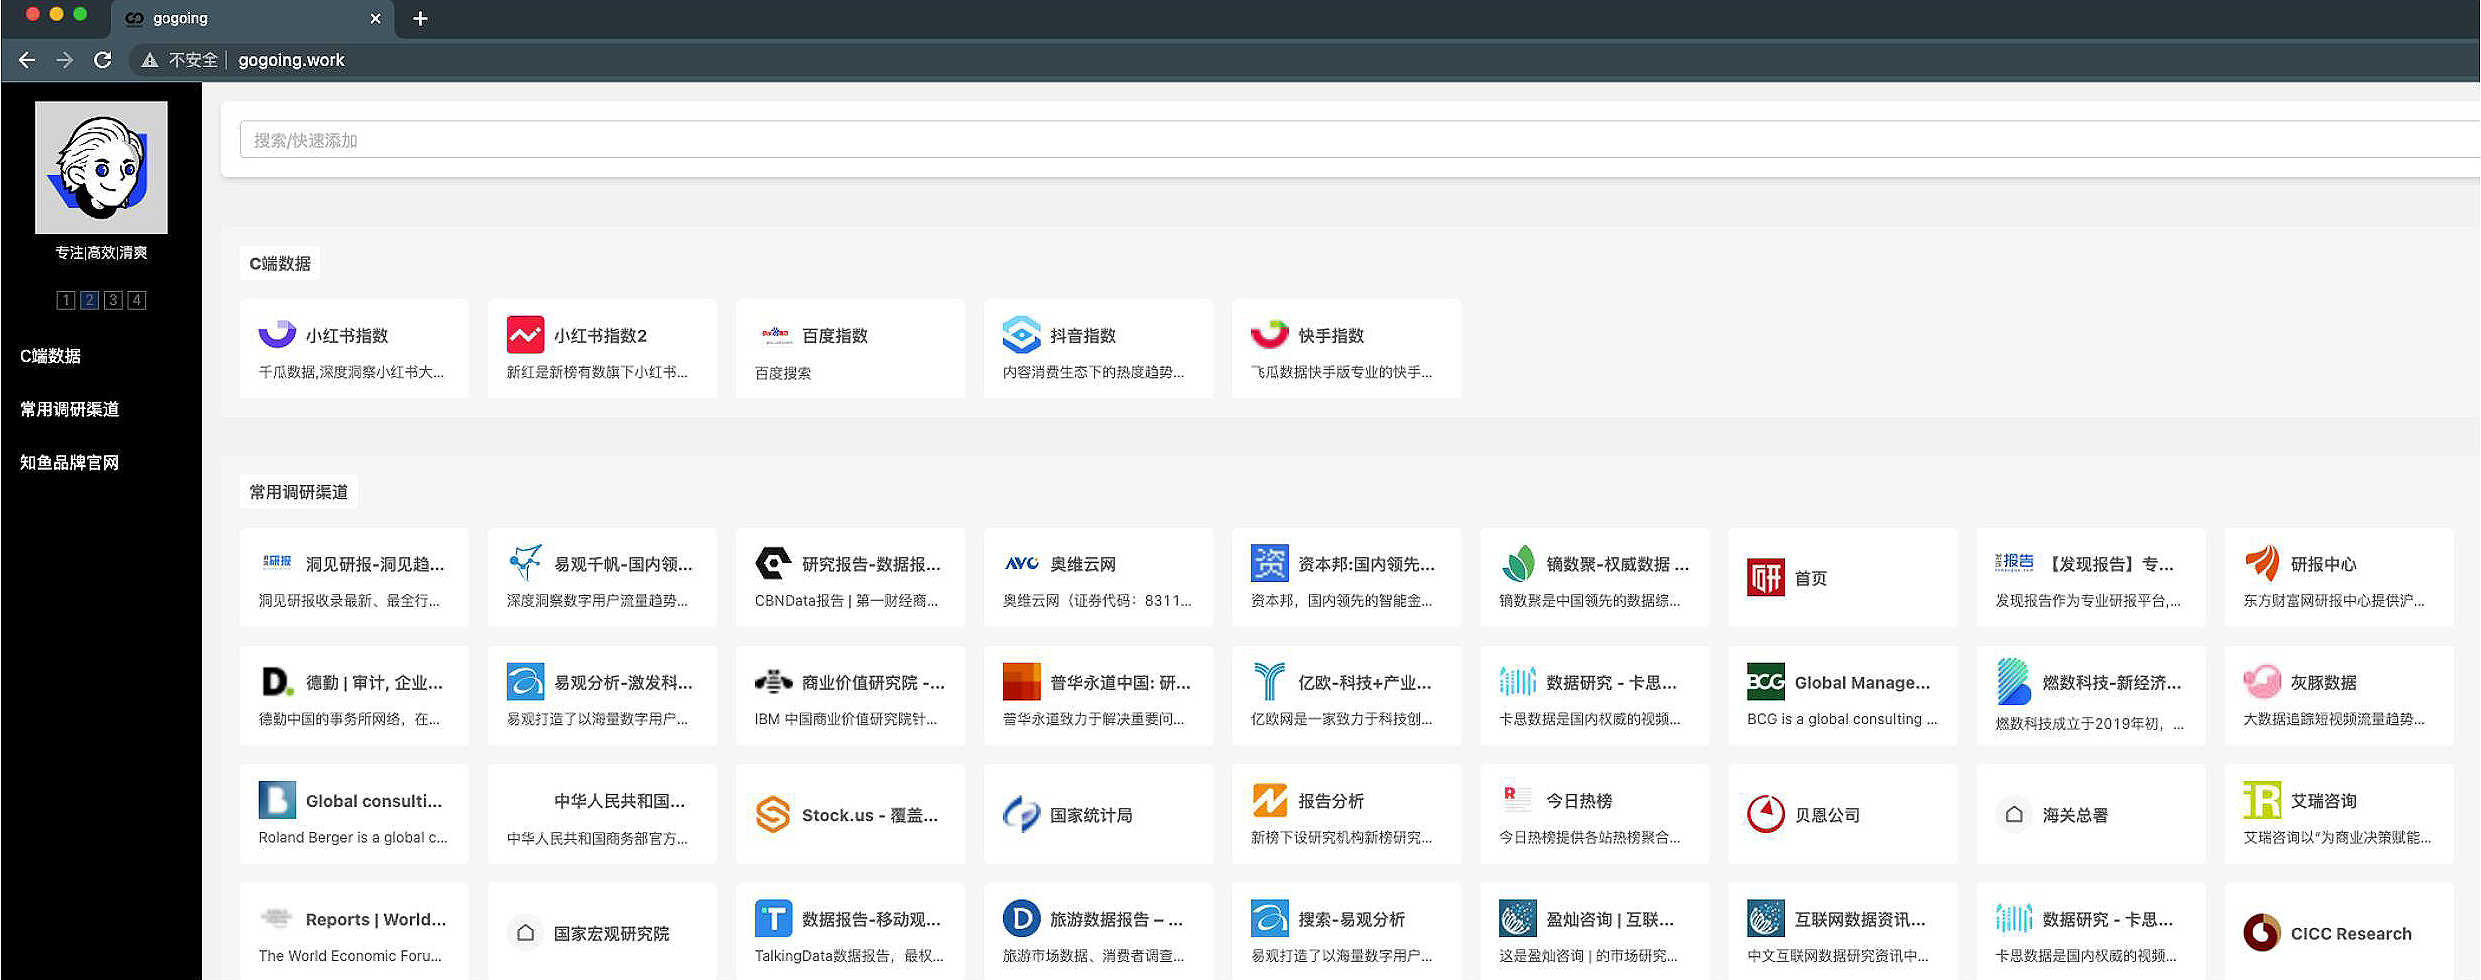Reload the page with the refresh button
2481x980 pixels.
(x=103, y=59)
